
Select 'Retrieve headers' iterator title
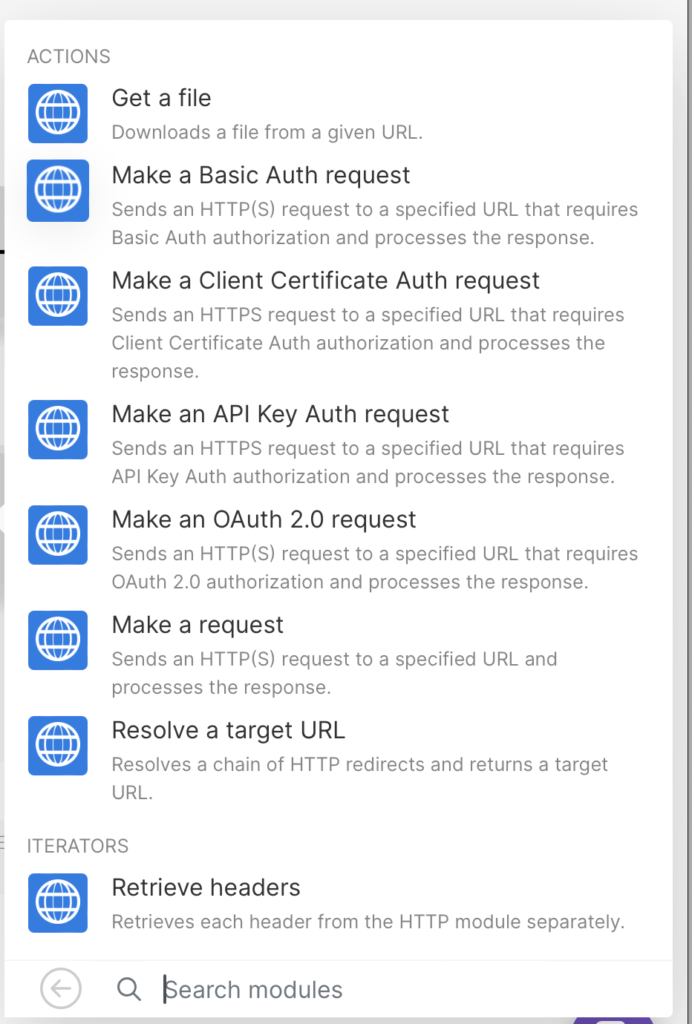coord(206,888)
